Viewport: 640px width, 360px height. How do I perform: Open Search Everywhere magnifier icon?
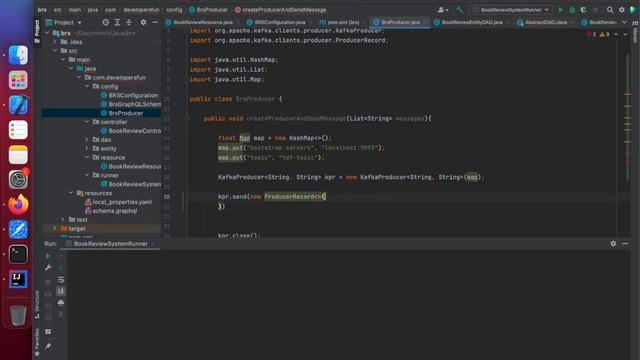click(610, 10)
